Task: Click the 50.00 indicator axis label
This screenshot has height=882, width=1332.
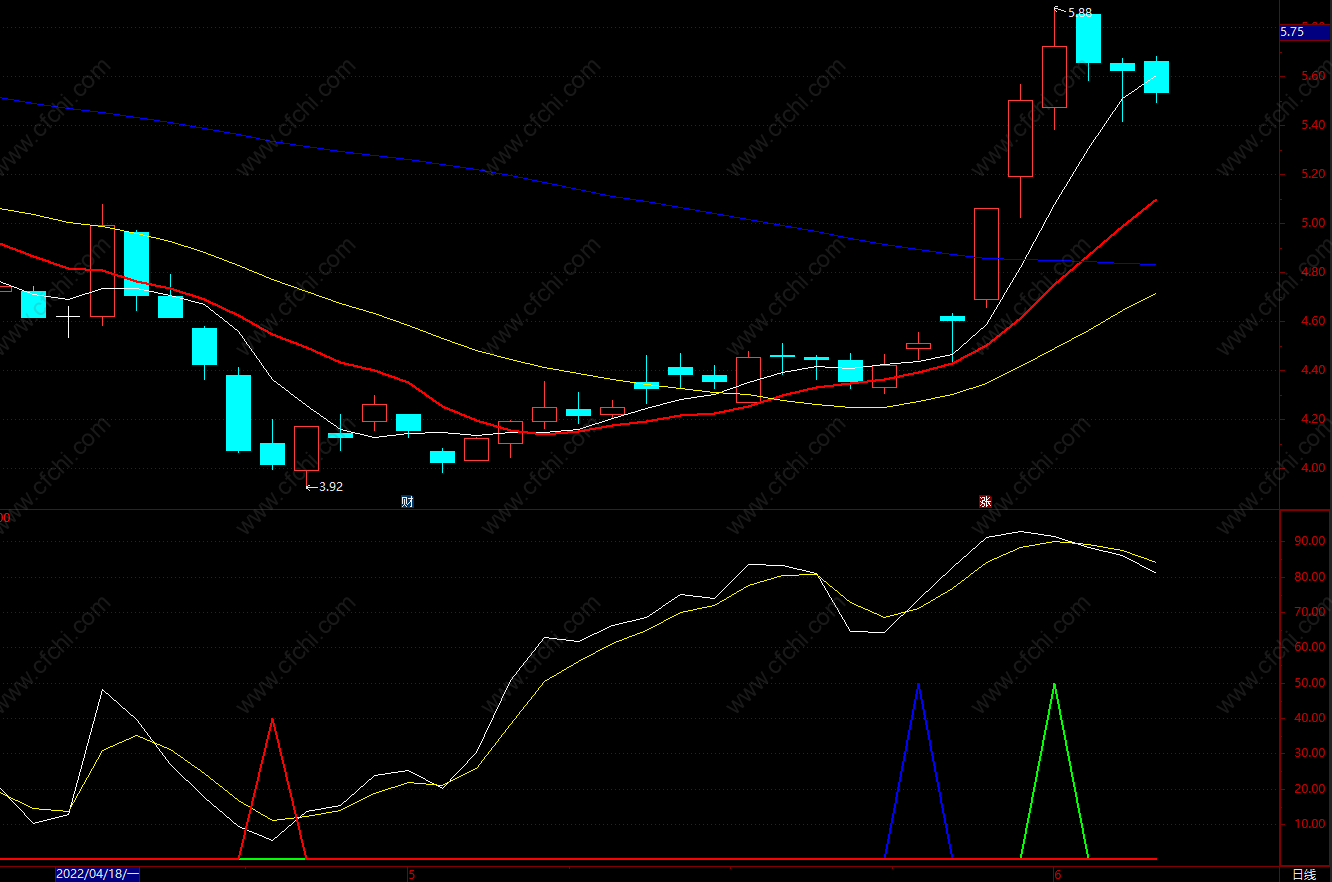Action: (x=1309, y=683)
